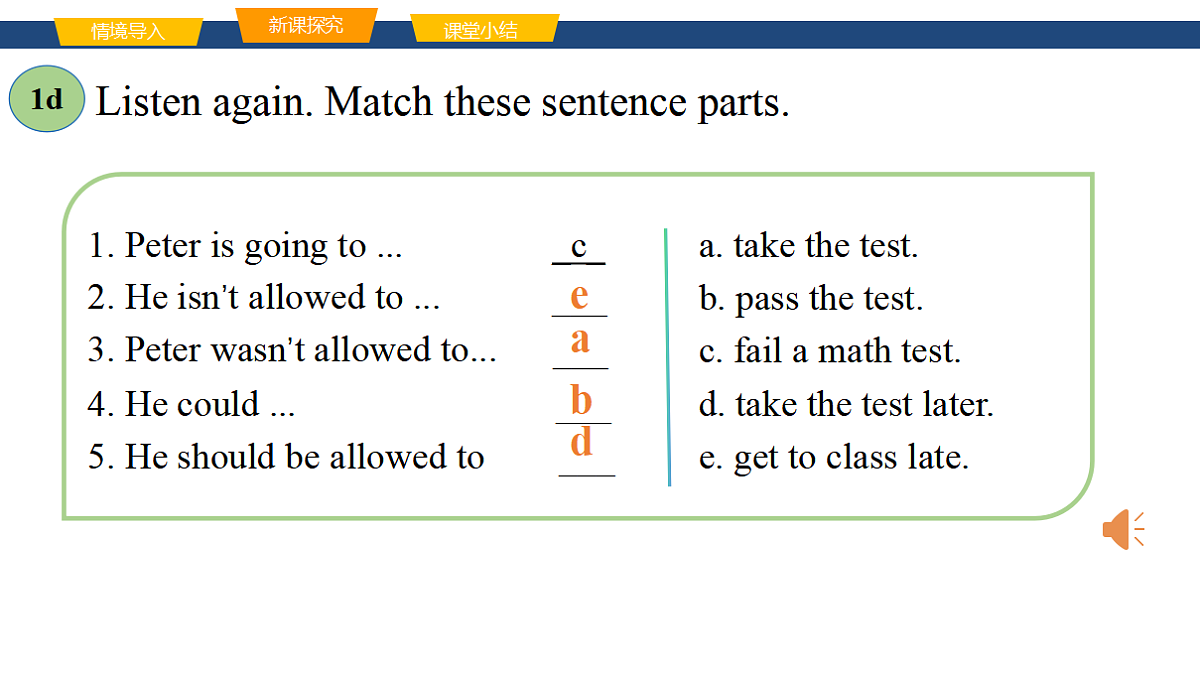Click option 'd. take the test later.'
The height and width of the screenshot is (675, 1200).
(x=846, y=405)
